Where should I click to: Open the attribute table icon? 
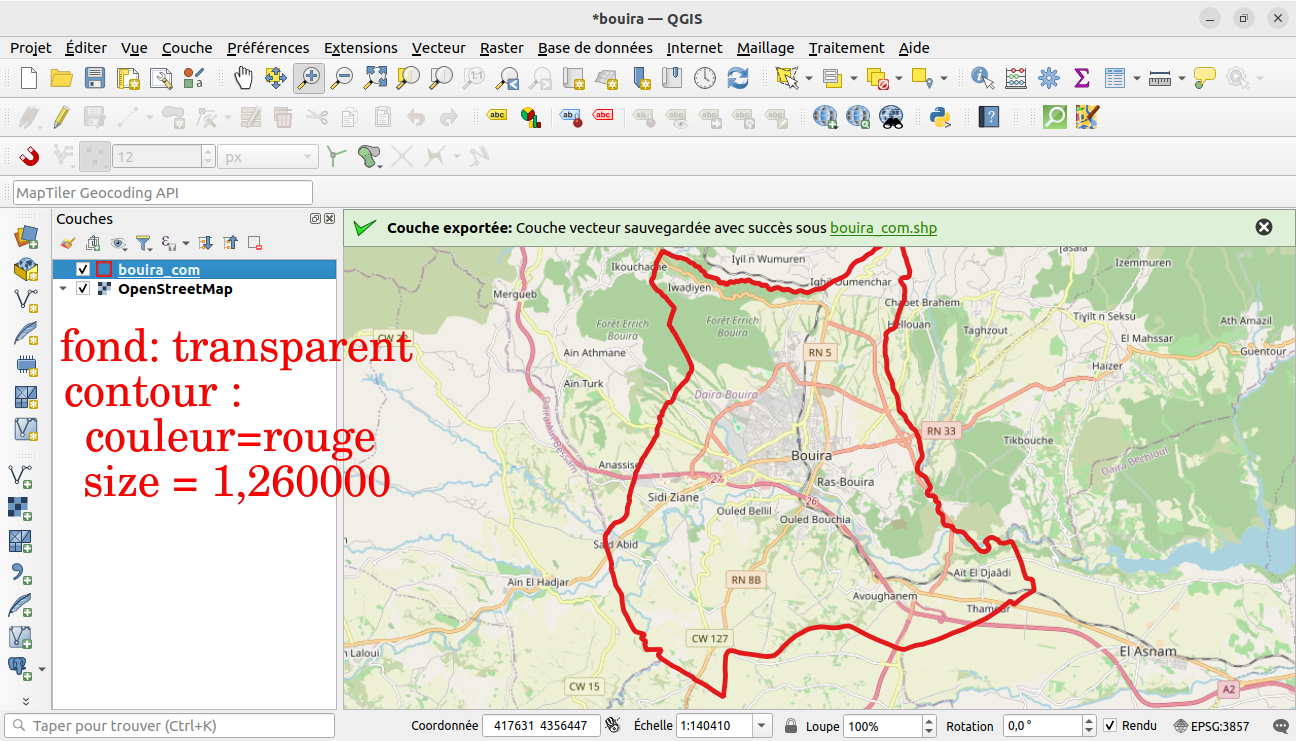(1115, 78)
